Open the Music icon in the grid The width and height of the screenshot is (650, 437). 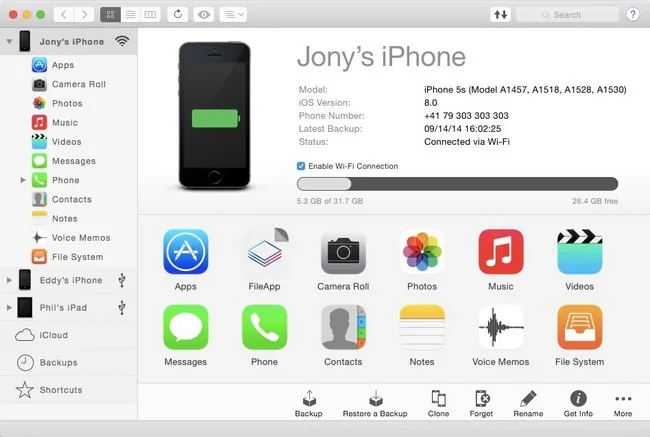501,252
